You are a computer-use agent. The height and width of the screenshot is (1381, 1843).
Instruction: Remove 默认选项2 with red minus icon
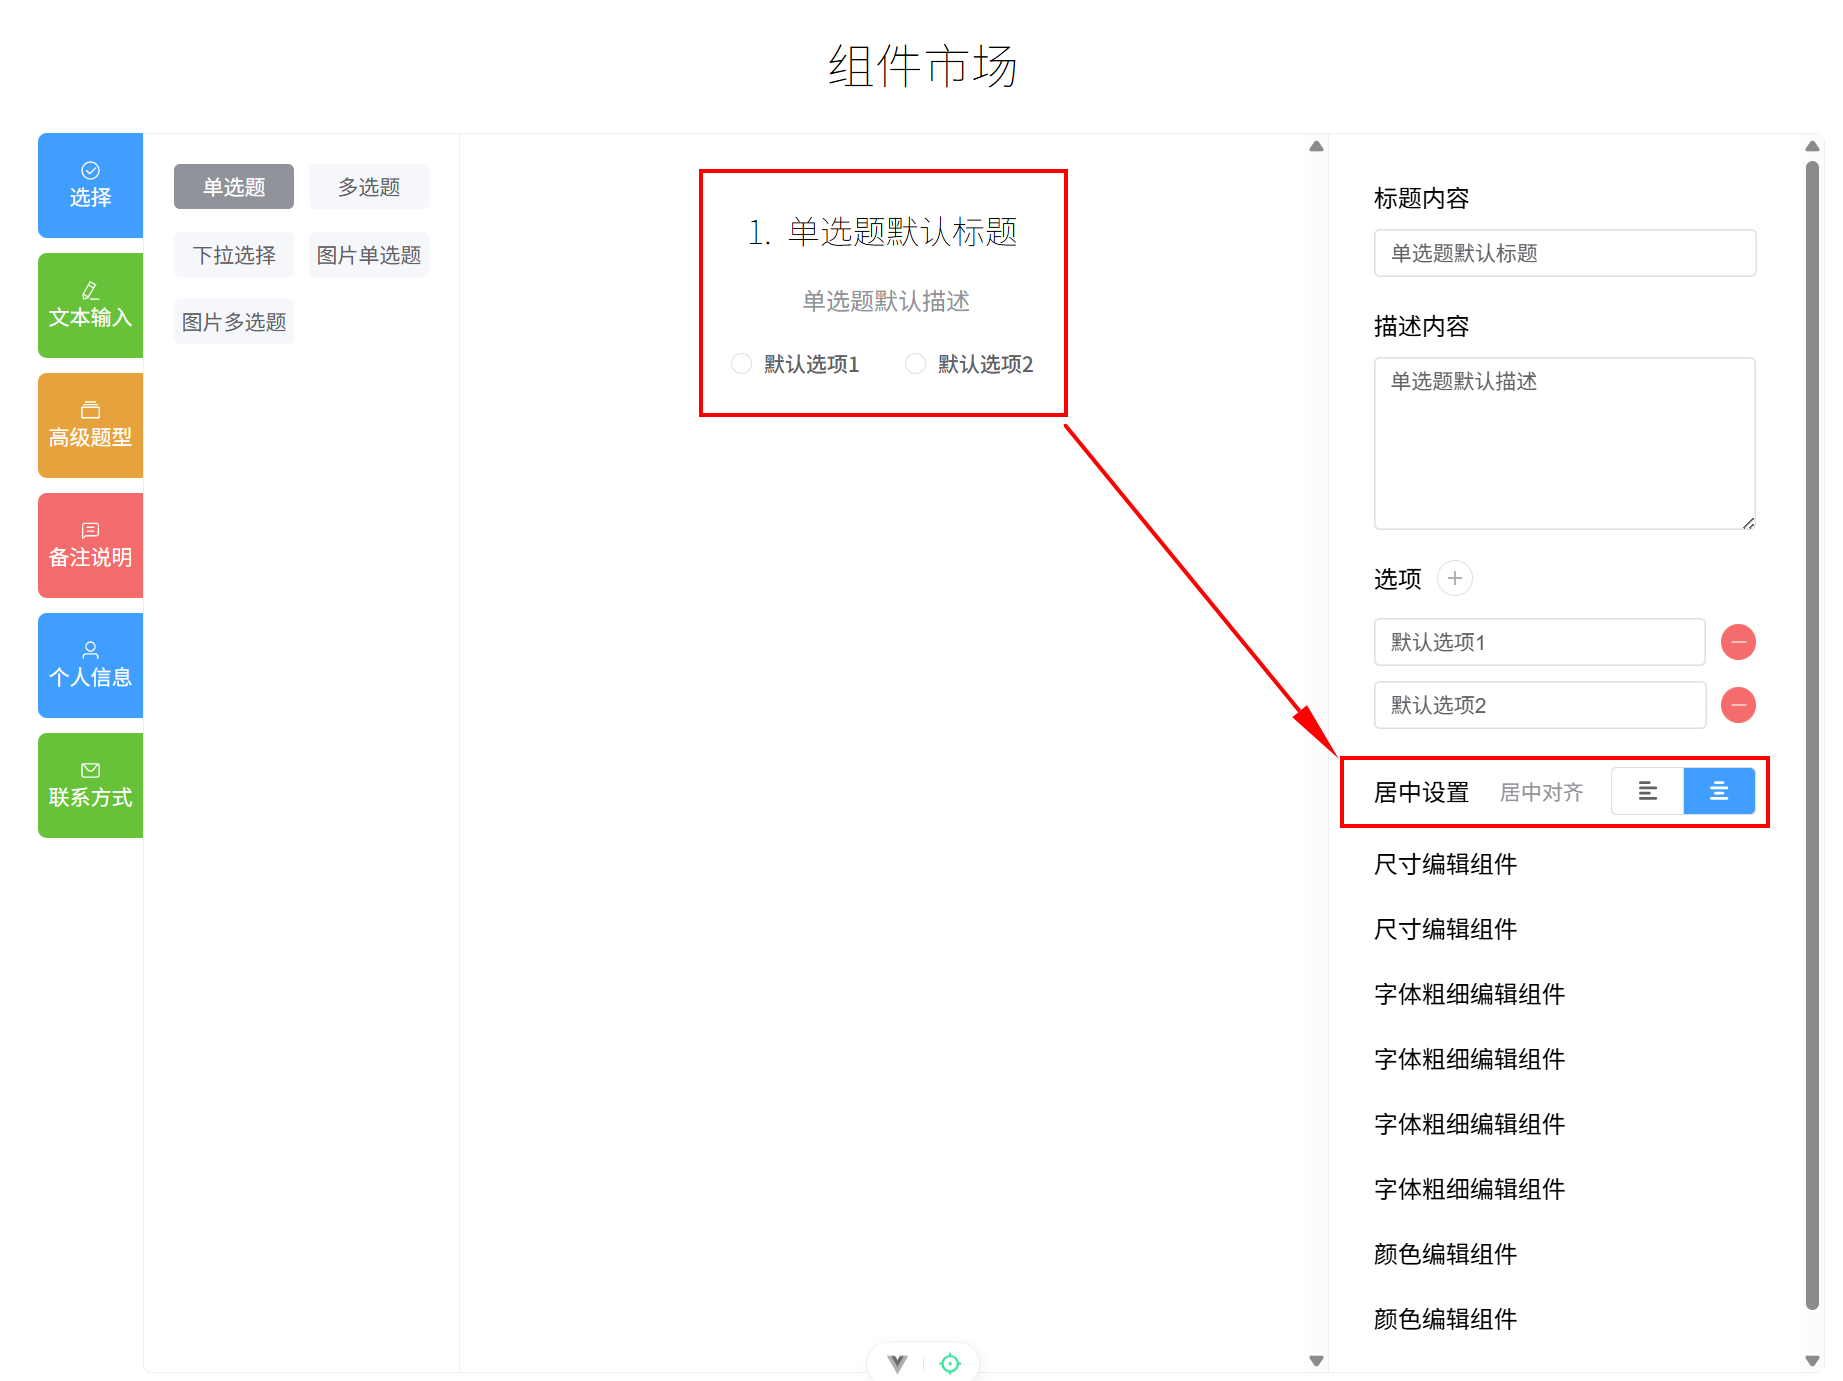click(x=1738, y=705)
